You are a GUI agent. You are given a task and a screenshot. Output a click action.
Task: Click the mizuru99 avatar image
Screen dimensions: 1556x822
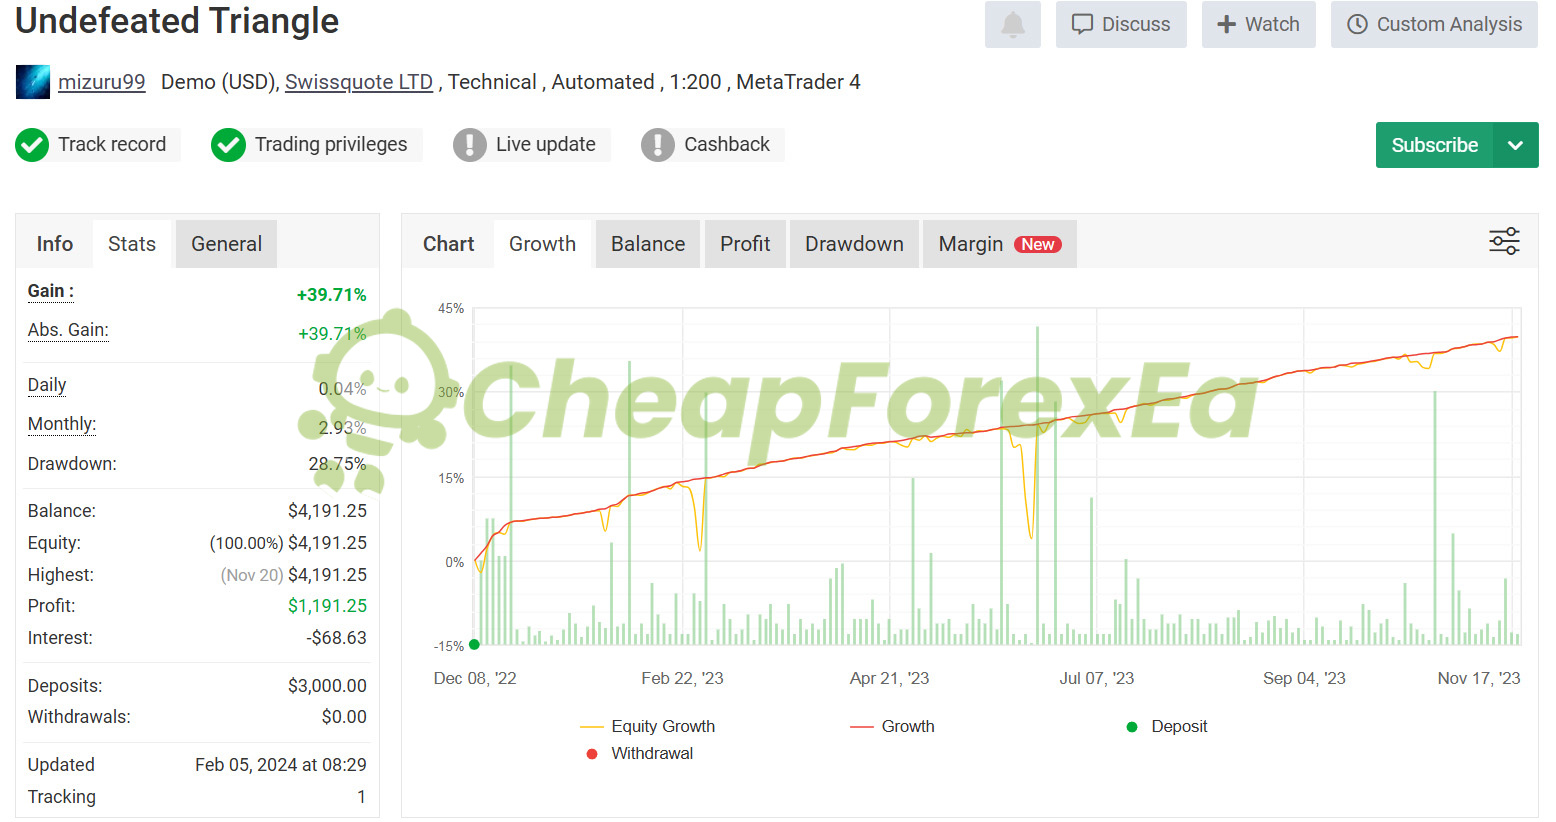pos(33,82)
